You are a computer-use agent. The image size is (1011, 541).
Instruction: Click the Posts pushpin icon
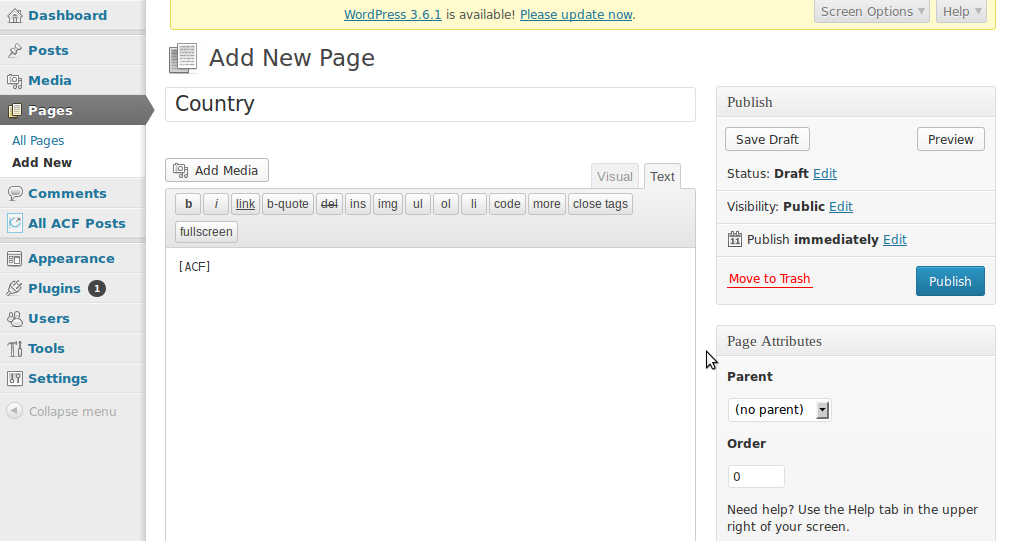coord(14,50)
